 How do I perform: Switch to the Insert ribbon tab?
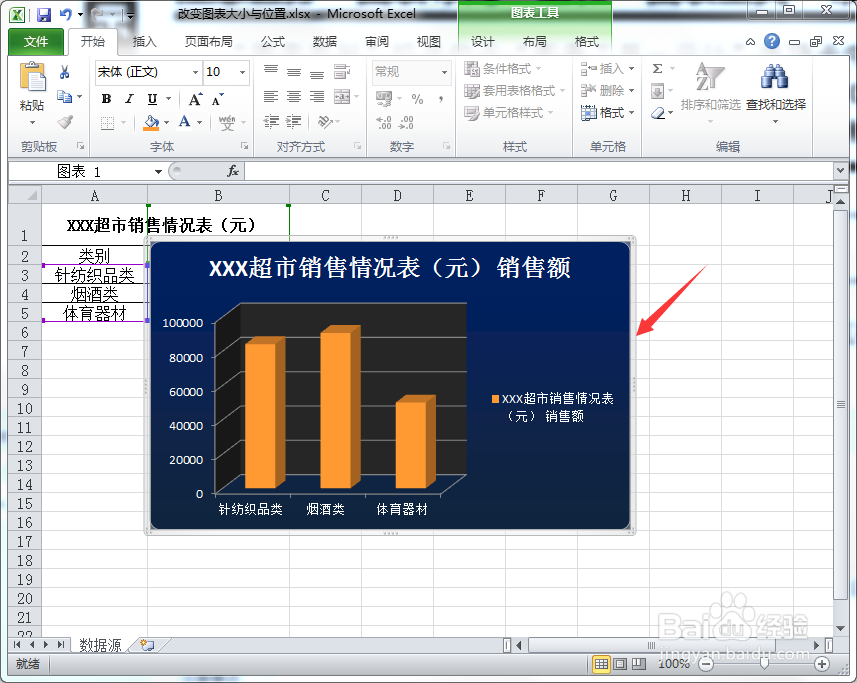click(144, 42)
